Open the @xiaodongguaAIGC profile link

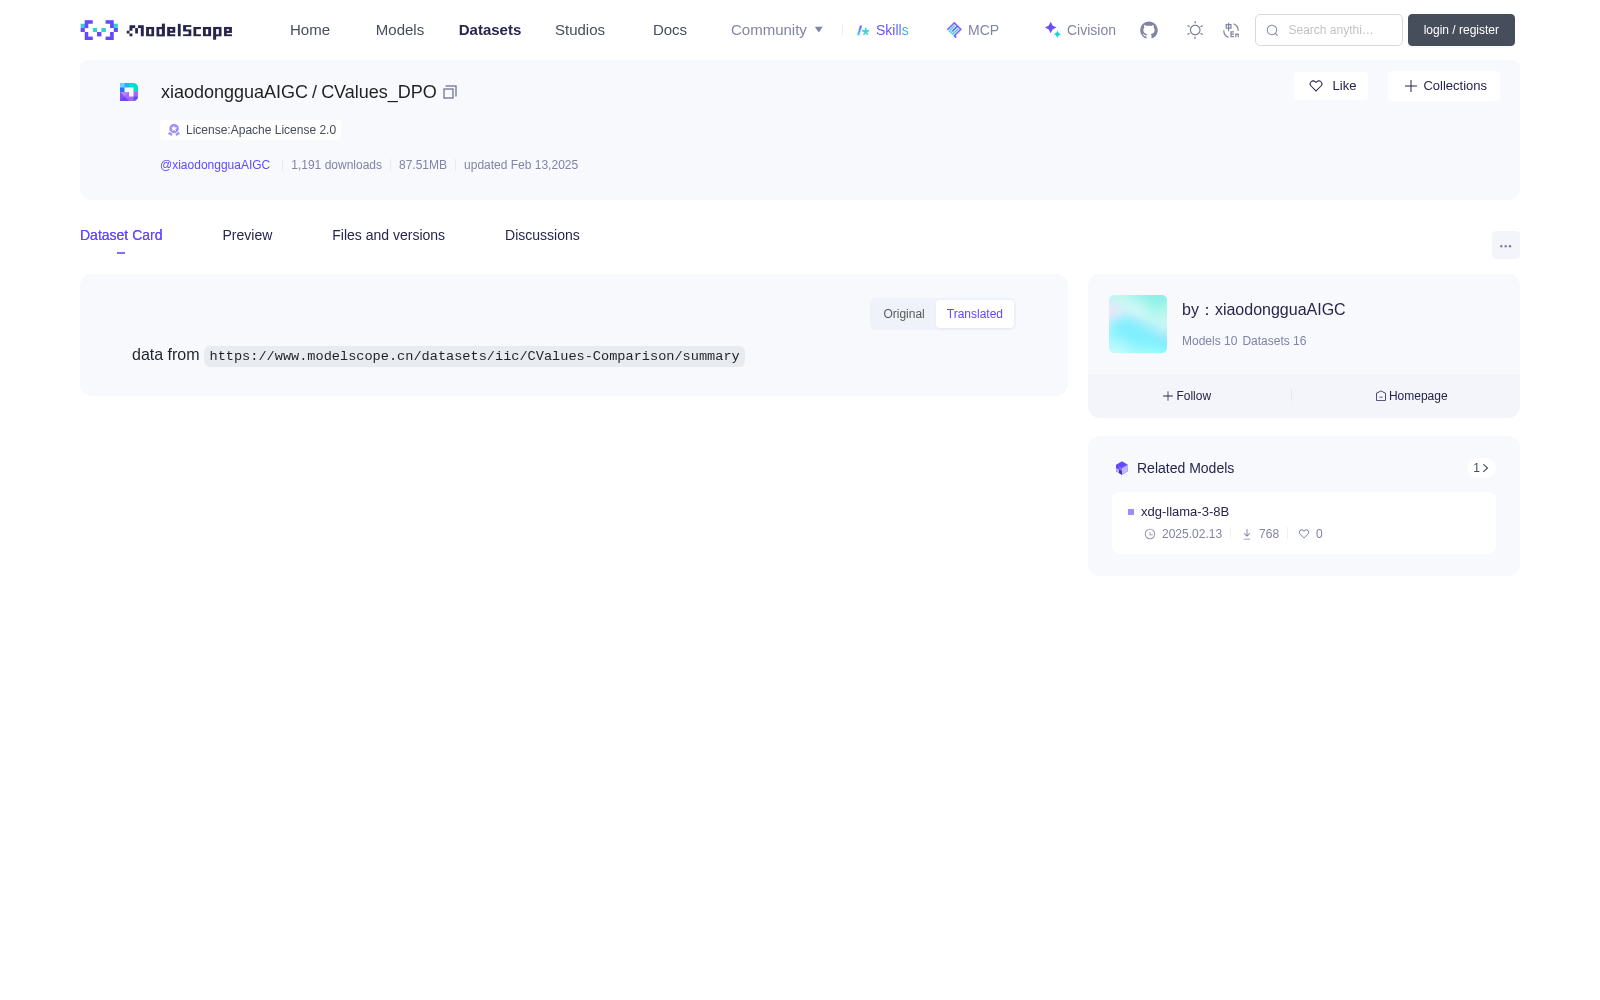tap(215, 165)
